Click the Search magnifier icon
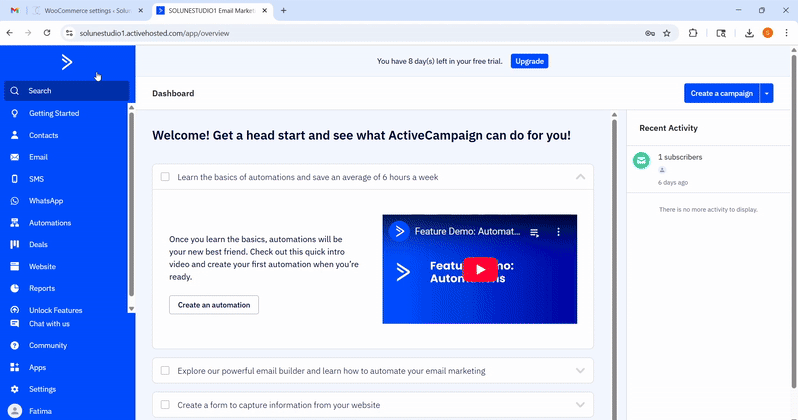798x420 pixels. (15, 91)
